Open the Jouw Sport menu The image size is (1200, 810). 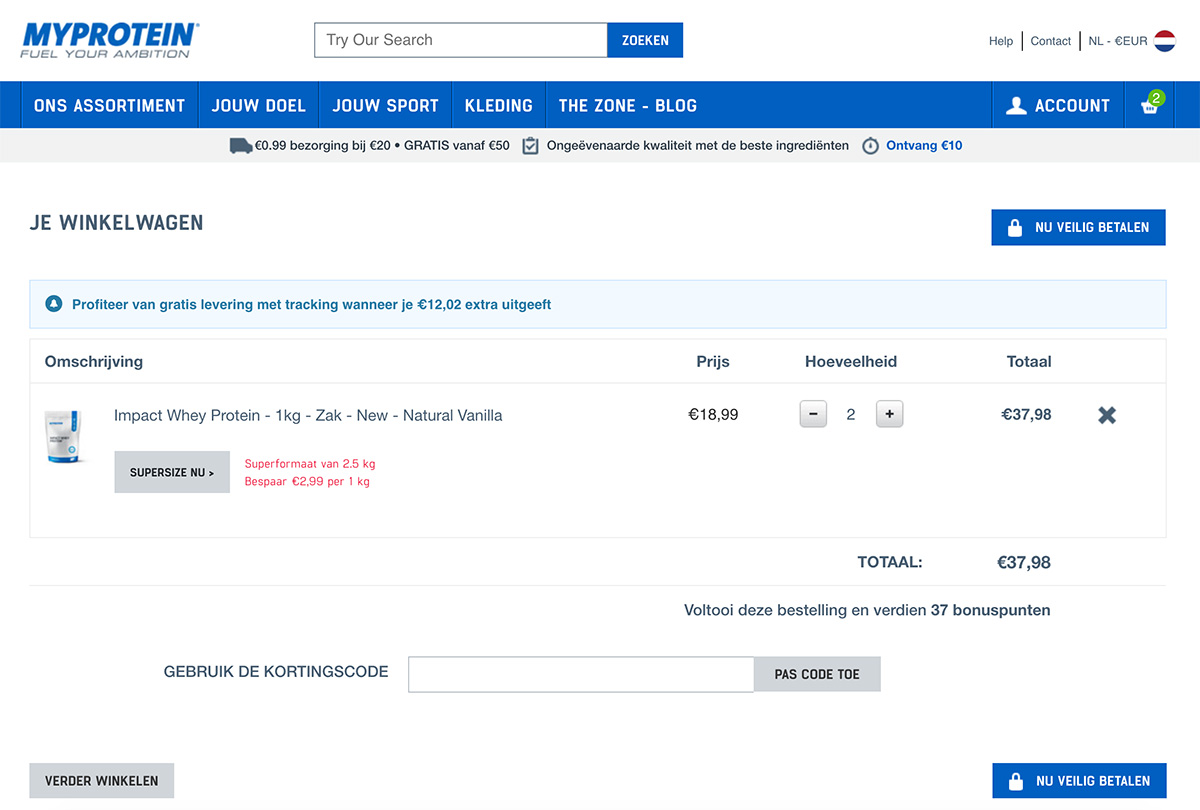pos(386,105)
